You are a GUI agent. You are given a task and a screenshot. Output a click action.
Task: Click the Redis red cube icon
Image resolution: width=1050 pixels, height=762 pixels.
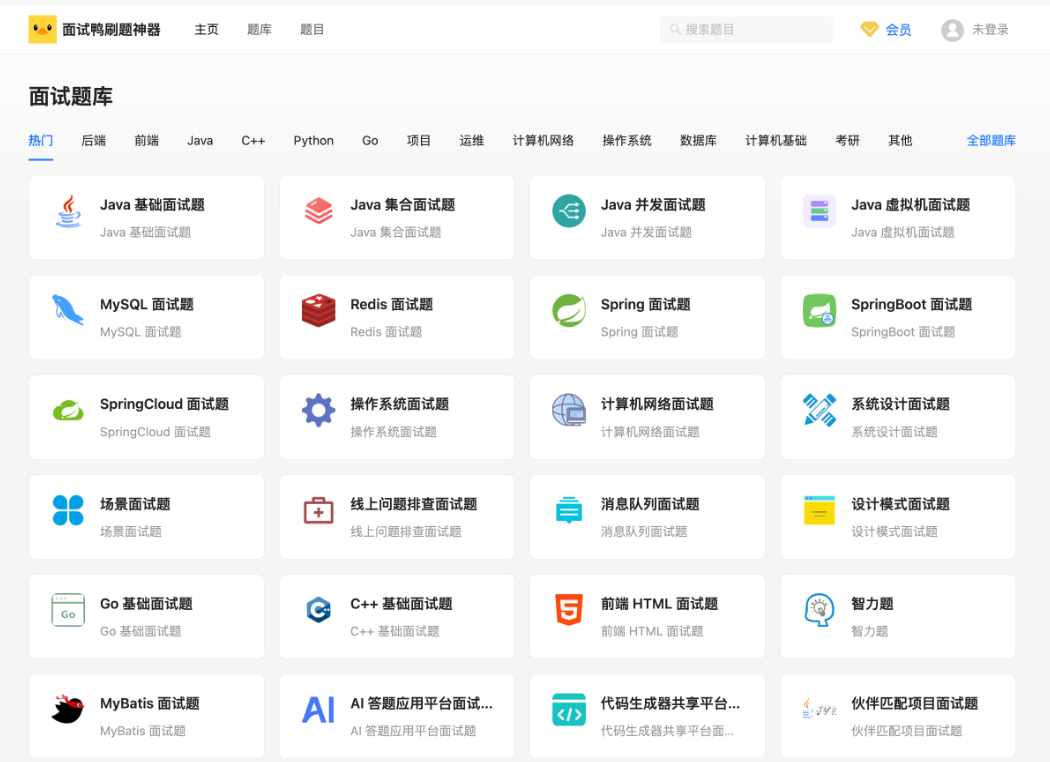[x=319, y=311]
